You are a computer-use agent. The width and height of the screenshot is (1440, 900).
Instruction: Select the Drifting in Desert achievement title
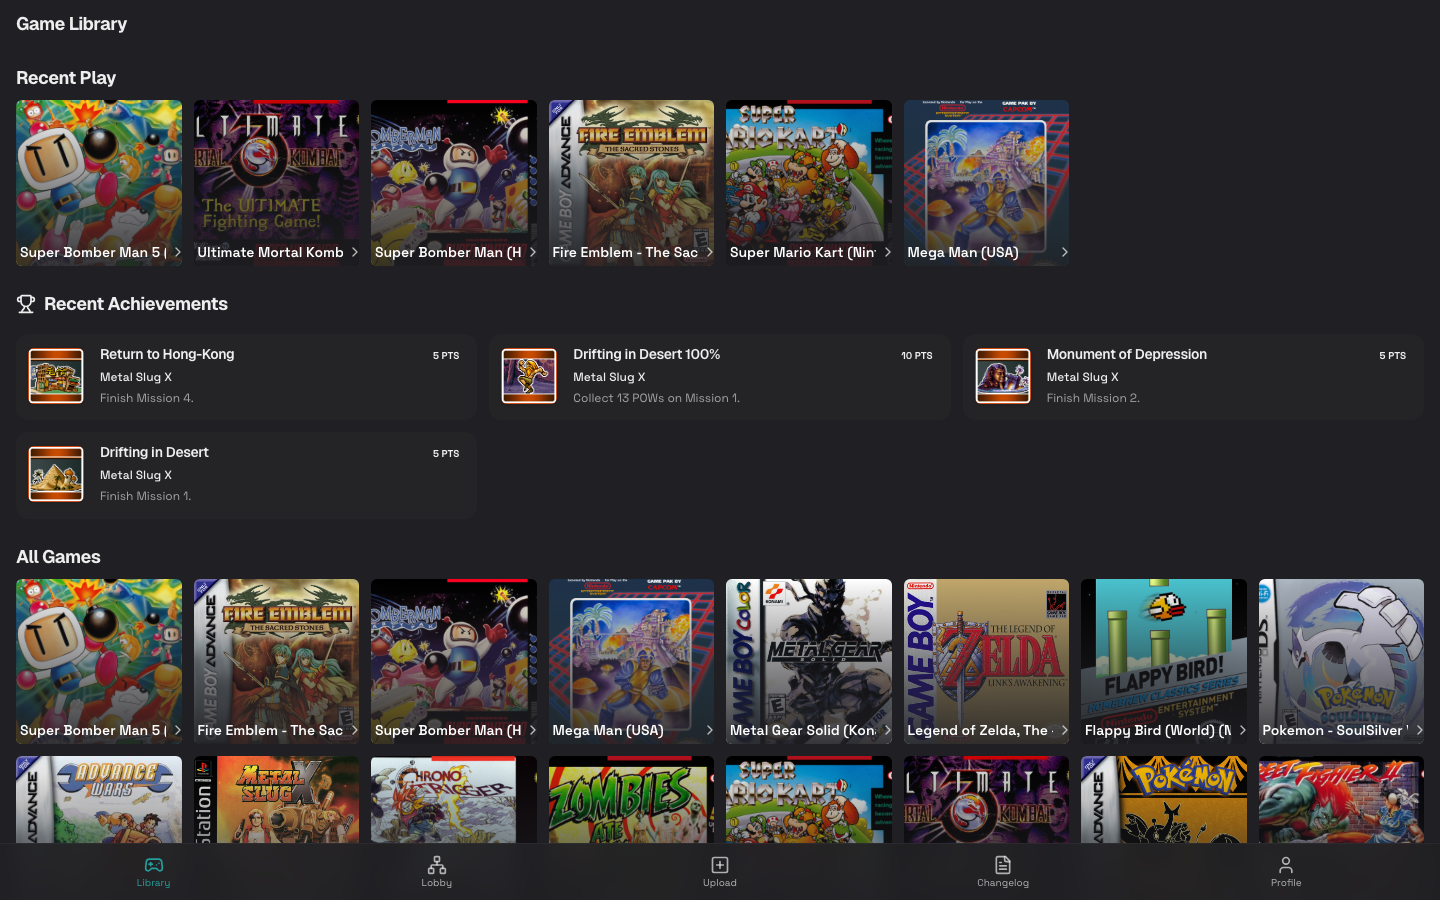coord(154,452)
